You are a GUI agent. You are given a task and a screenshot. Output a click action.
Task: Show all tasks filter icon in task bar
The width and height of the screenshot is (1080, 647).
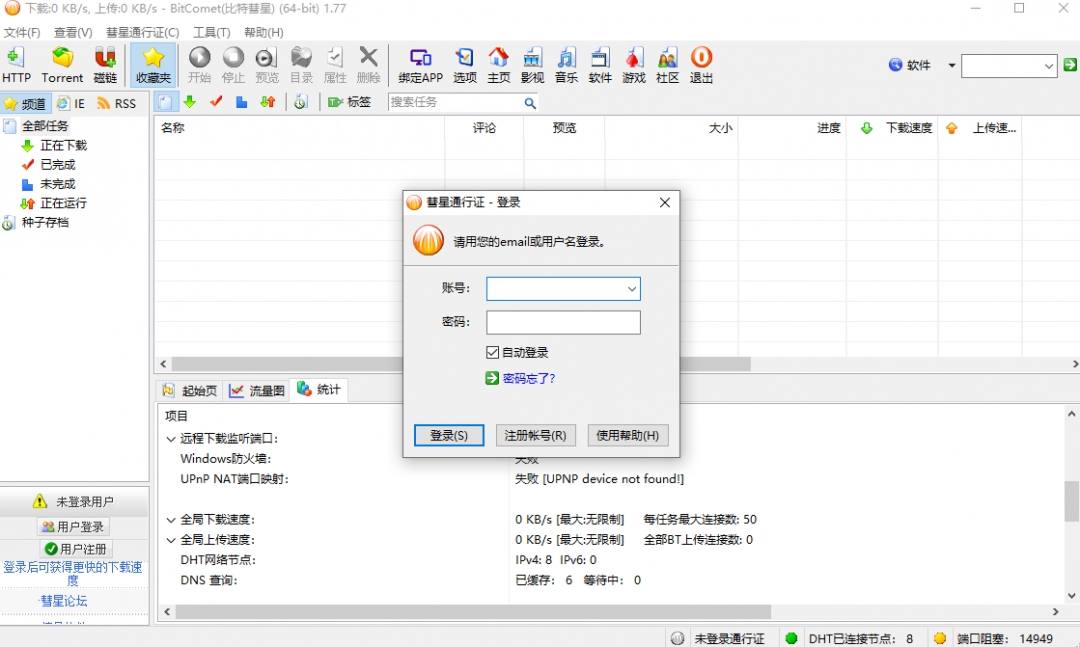click(x=165, y=103)
